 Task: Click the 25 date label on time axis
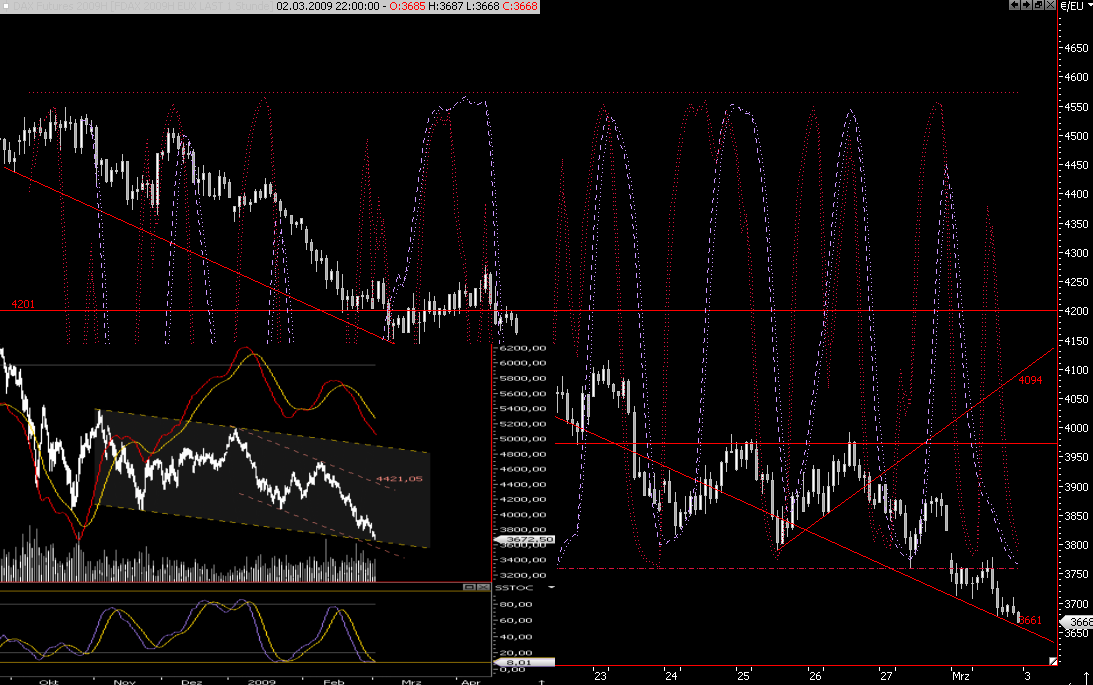click(743, 675)
